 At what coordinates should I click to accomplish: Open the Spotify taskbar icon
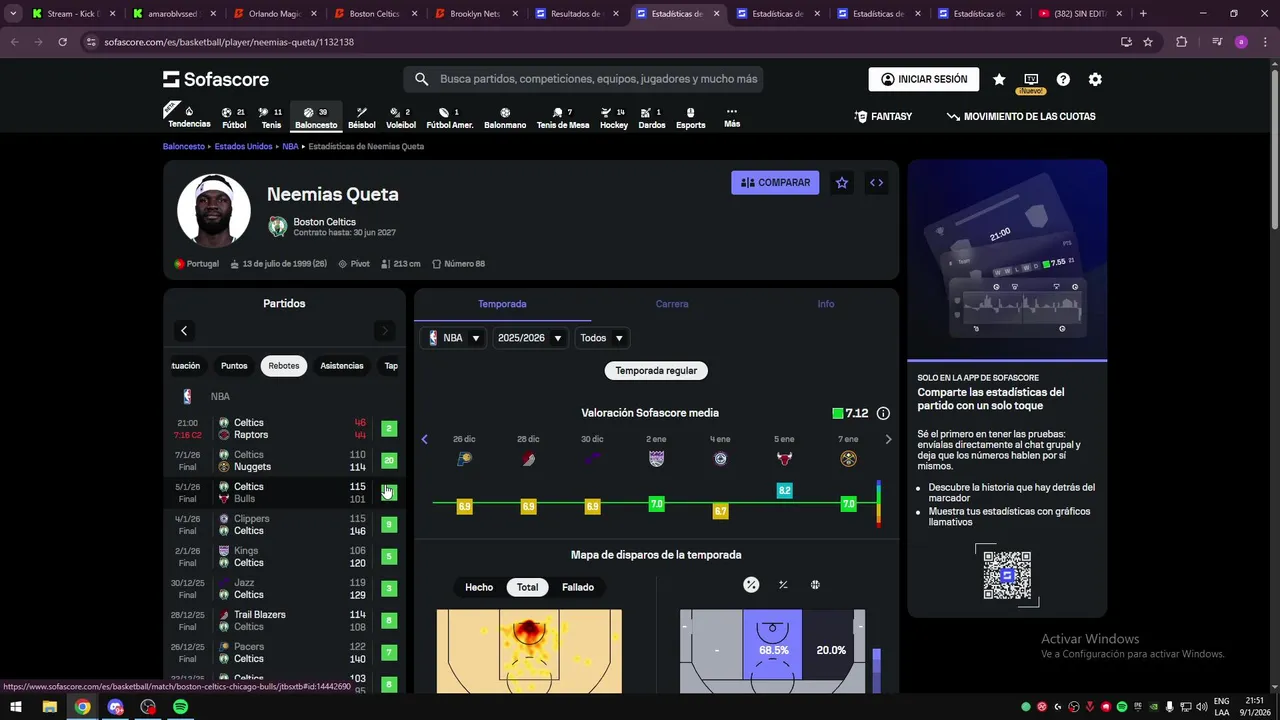pyautogui.click(x=181, y=707)
